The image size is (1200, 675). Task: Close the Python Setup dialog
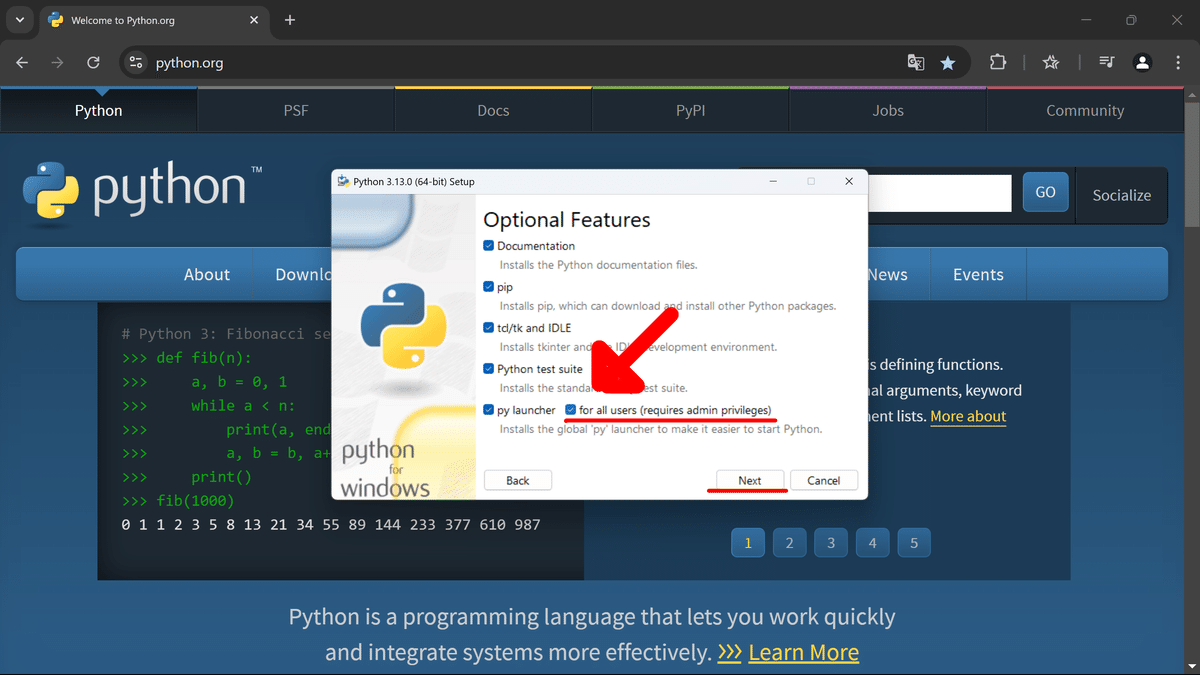point(849,182)
